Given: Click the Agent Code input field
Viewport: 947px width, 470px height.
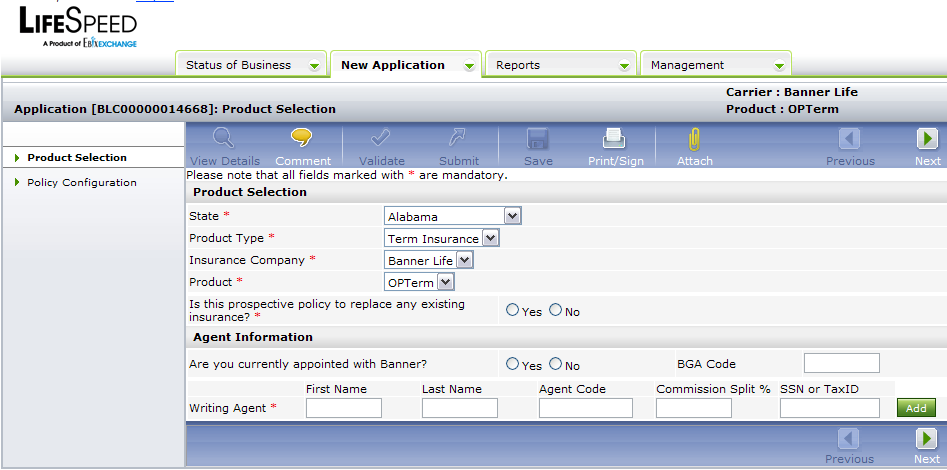Looking at the screenshot, I should pyautogui.click(x=586, y=408).
